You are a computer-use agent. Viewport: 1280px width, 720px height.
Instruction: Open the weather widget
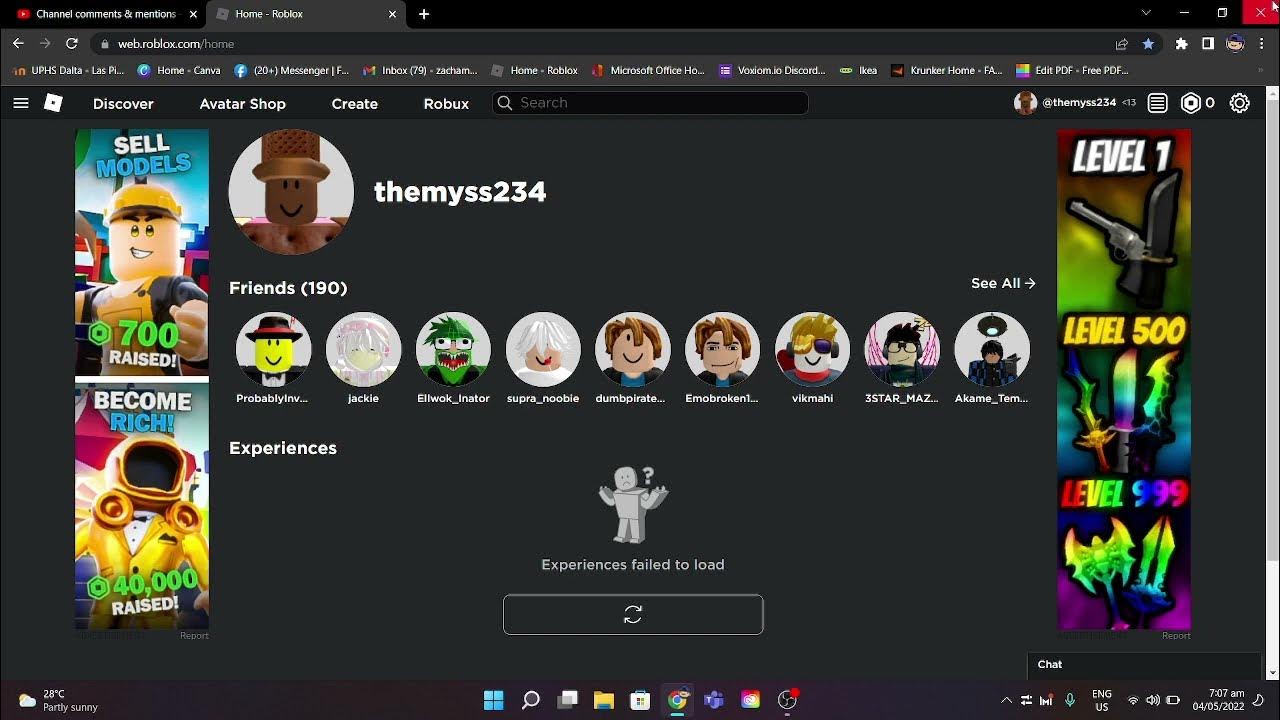pos(58,700)
